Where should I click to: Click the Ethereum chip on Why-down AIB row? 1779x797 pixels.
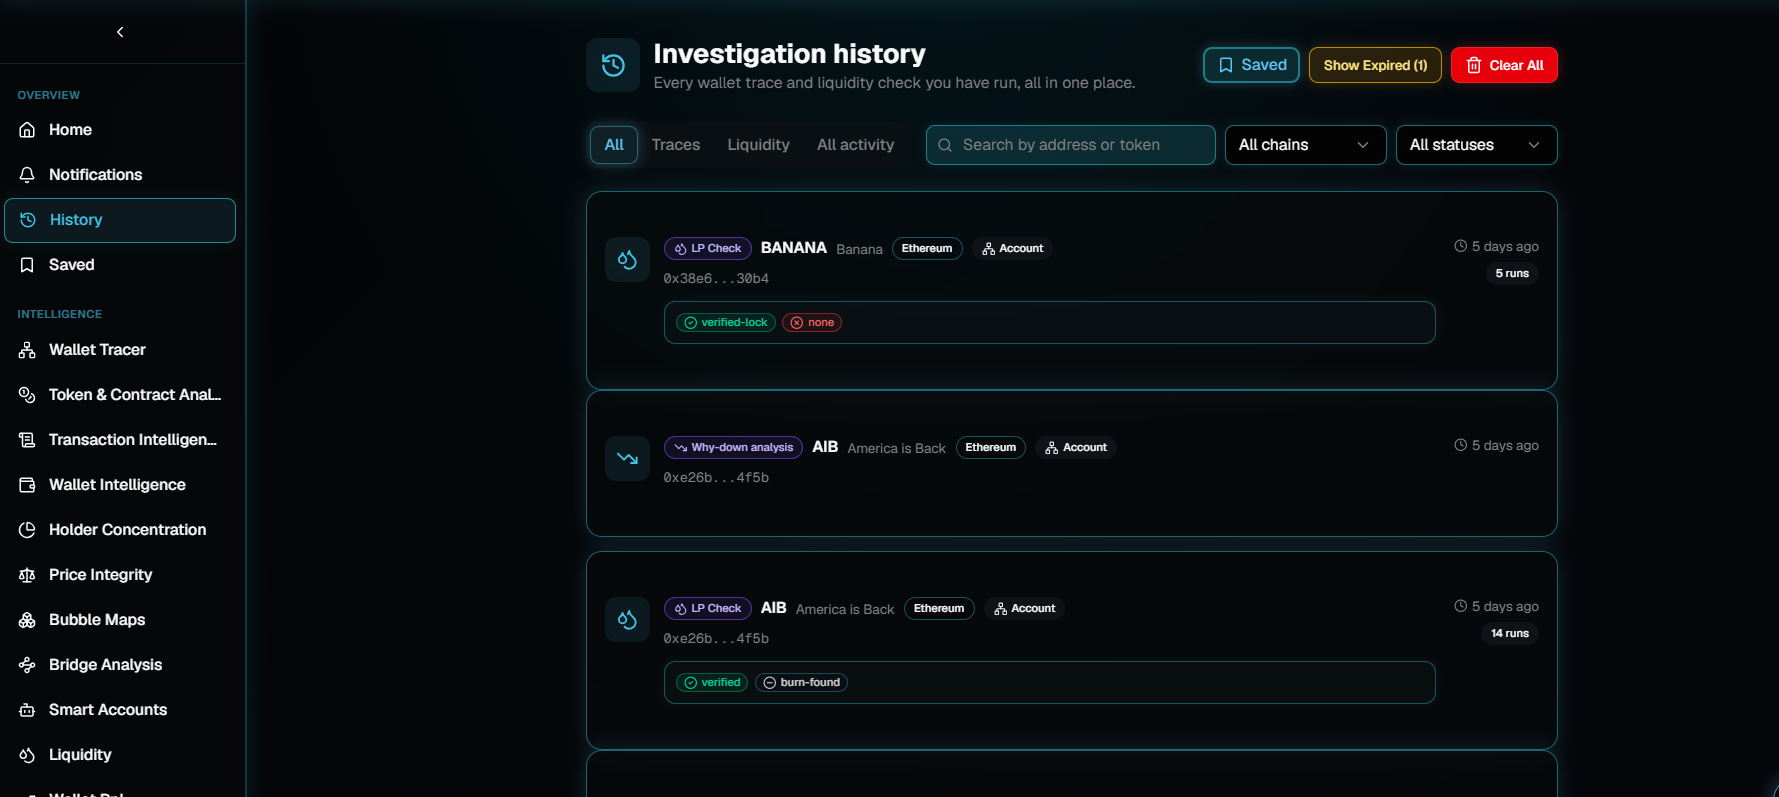coord(990,447)
